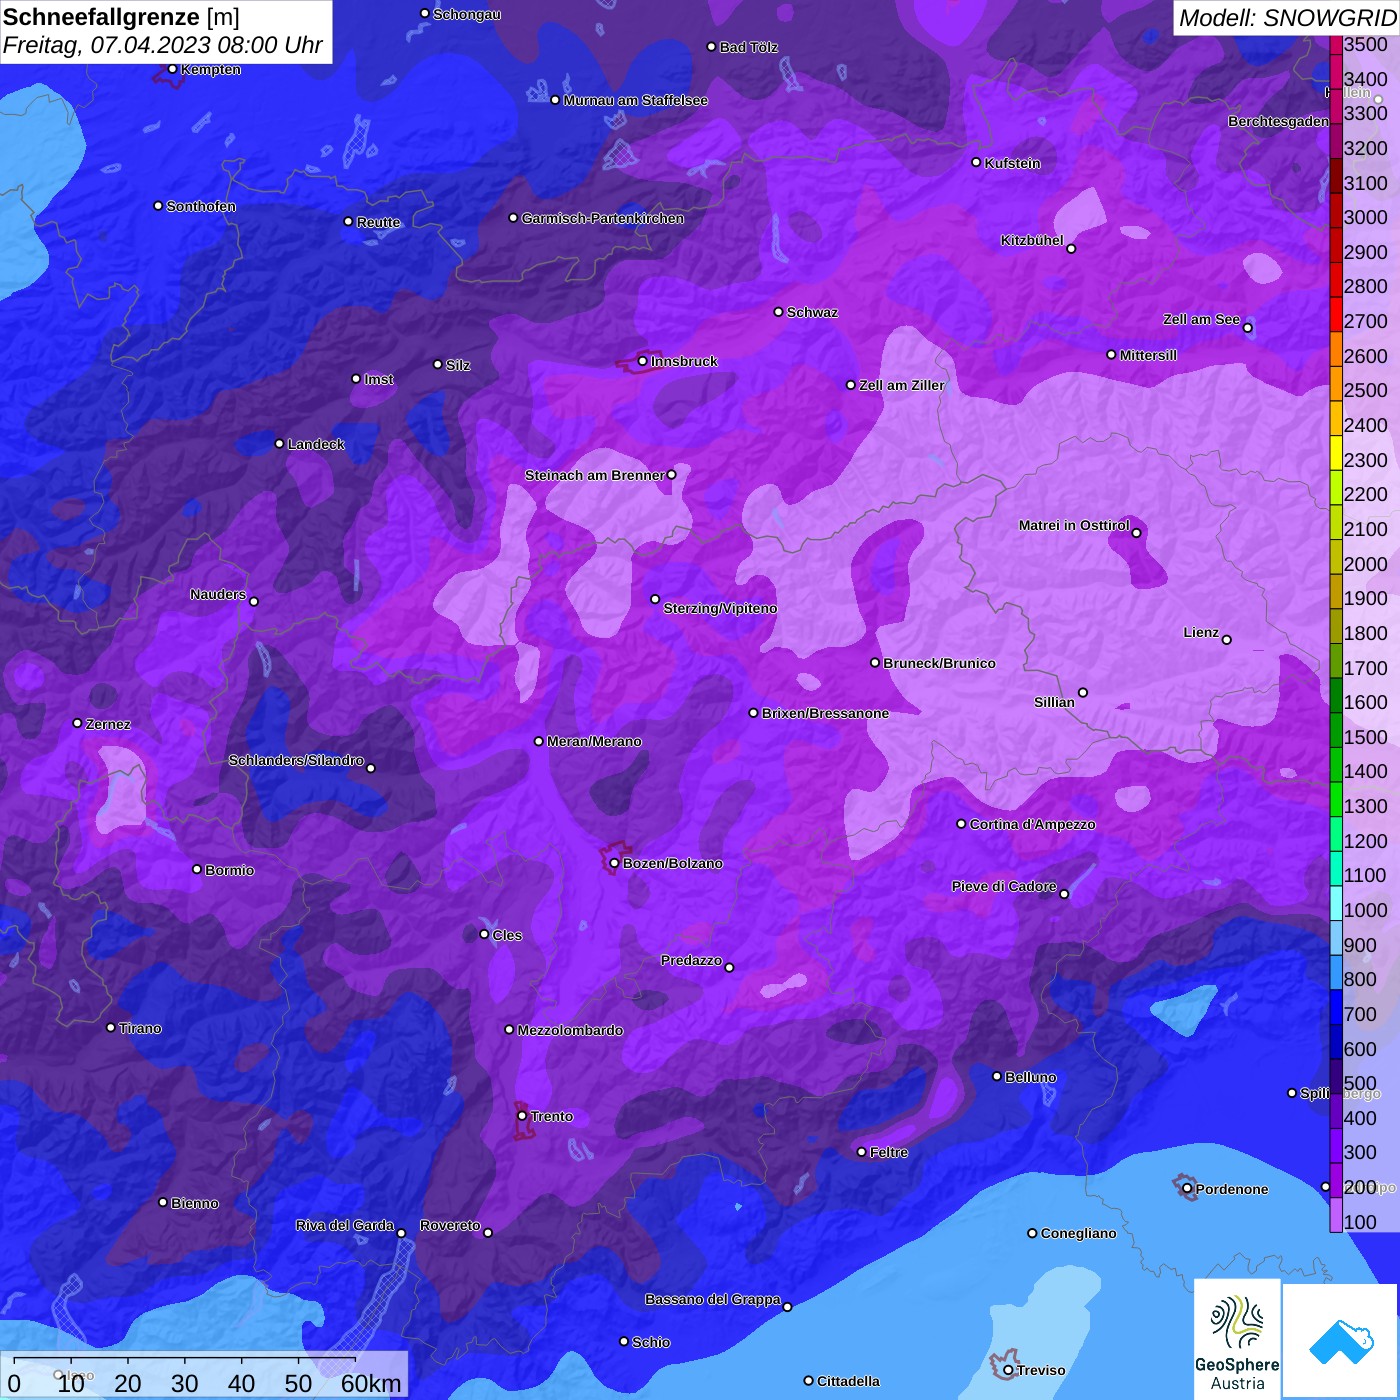Click the Treviso city marker dot
The height and width of the screenshot is (1400, 1400).
click(x=1008, y=1370)
